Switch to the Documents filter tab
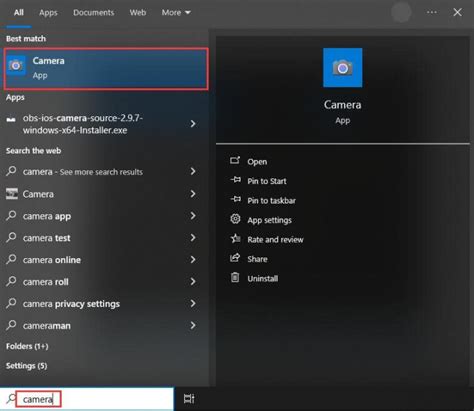 coord(94,13)
